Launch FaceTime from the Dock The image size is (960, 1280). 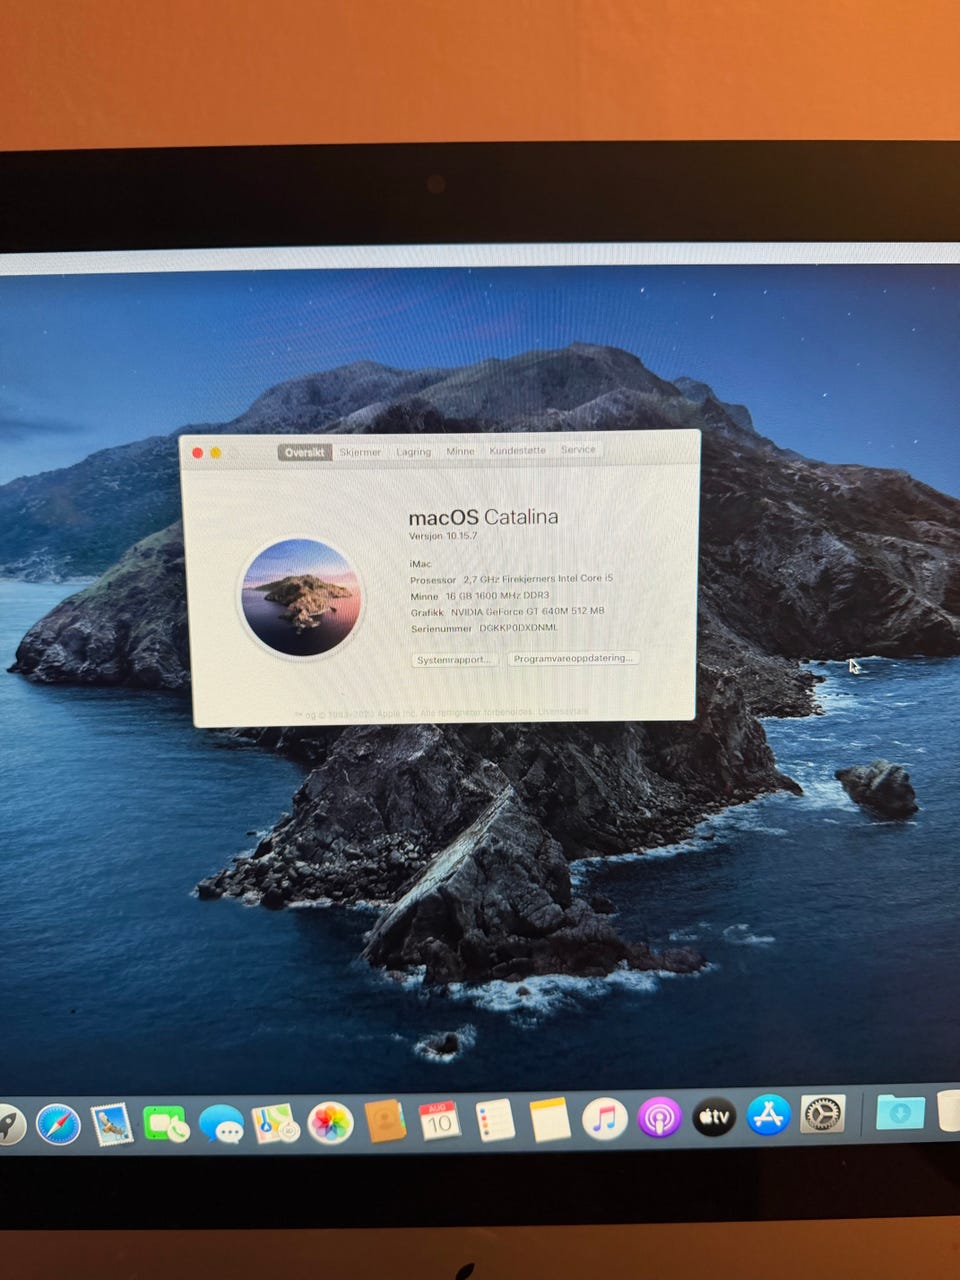[x=165, y=1124]
